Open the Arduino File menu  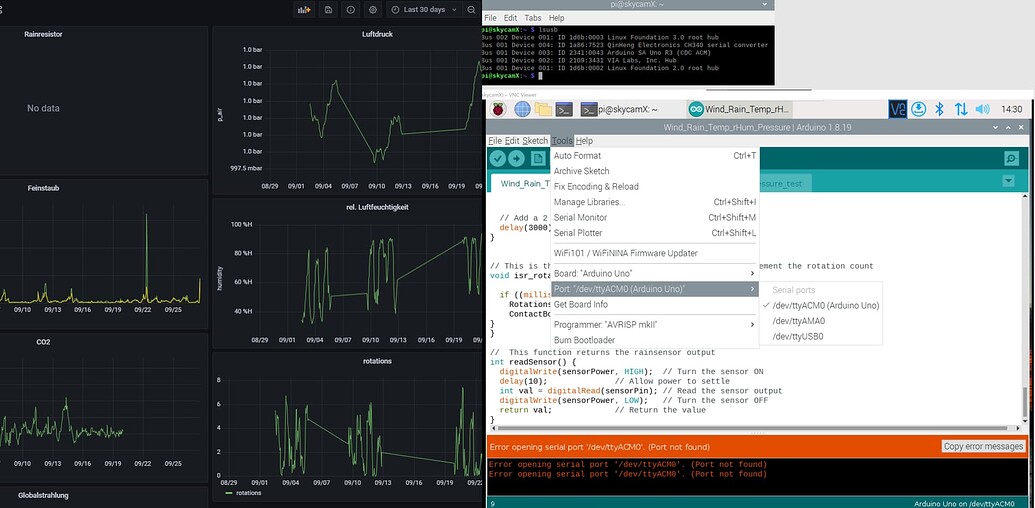point(495,141)
